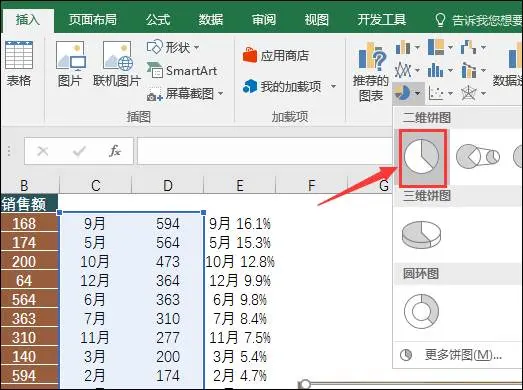
Task: Expand 我的加载项 dropdown arrow
Action: tap(333, 87)
